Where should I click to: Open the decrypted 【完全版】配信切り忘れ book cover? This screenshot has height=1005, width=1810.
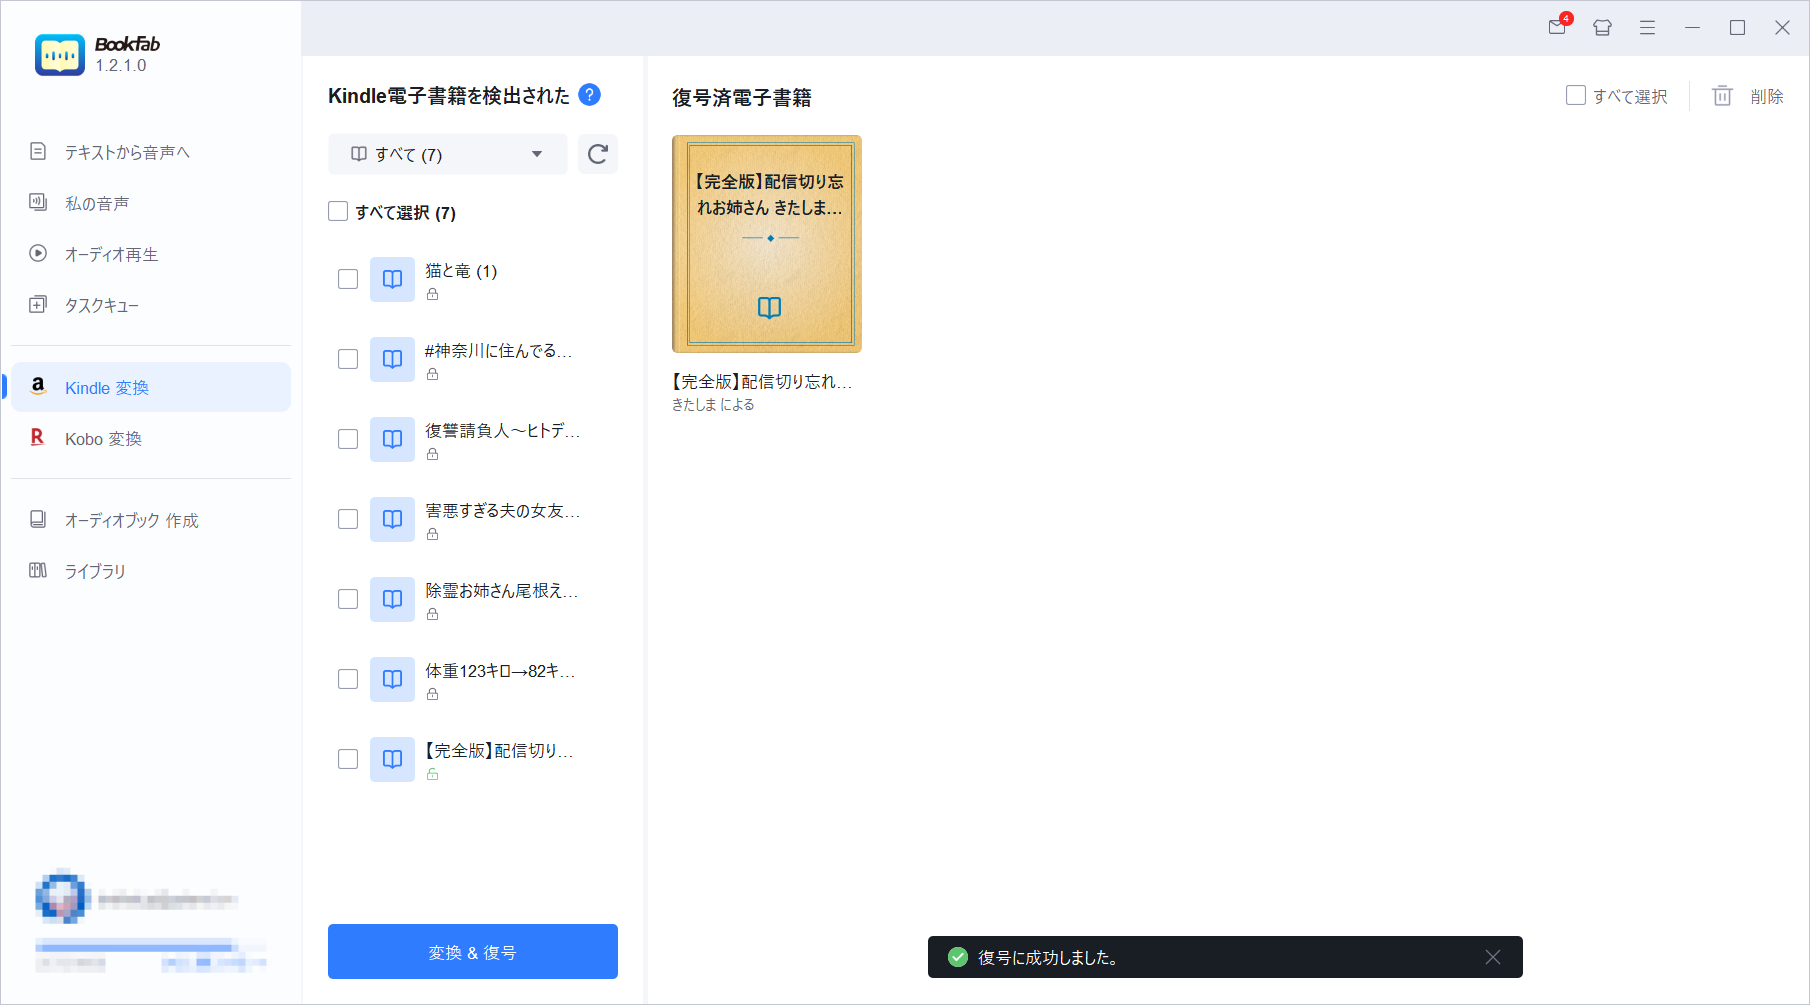(x=766, y=243)
